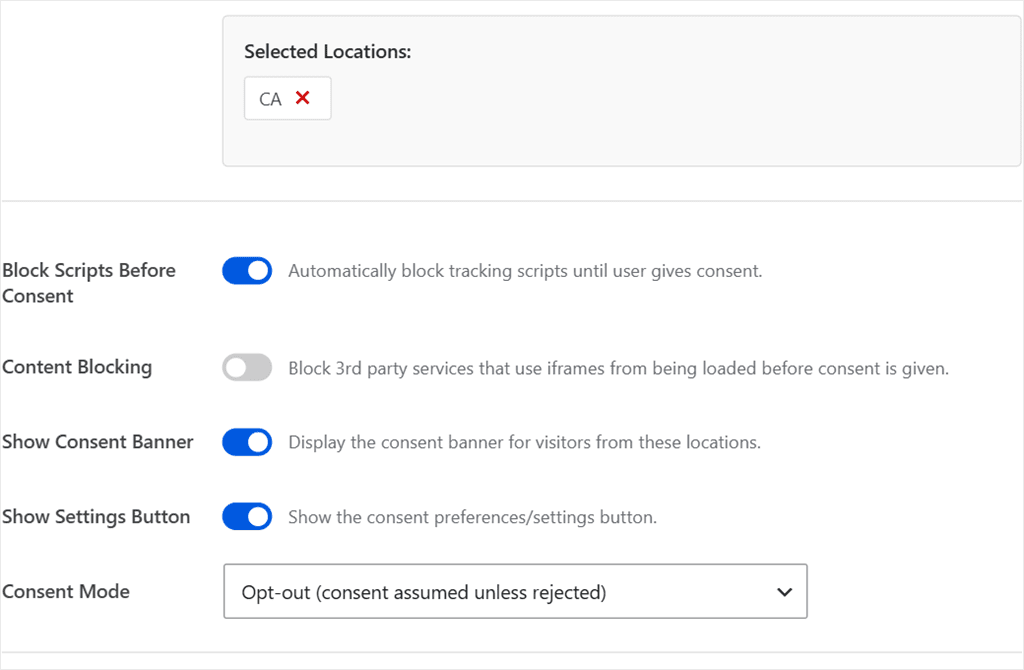Select the Opt-out consent assumed value text

click(x=424, y=592)
